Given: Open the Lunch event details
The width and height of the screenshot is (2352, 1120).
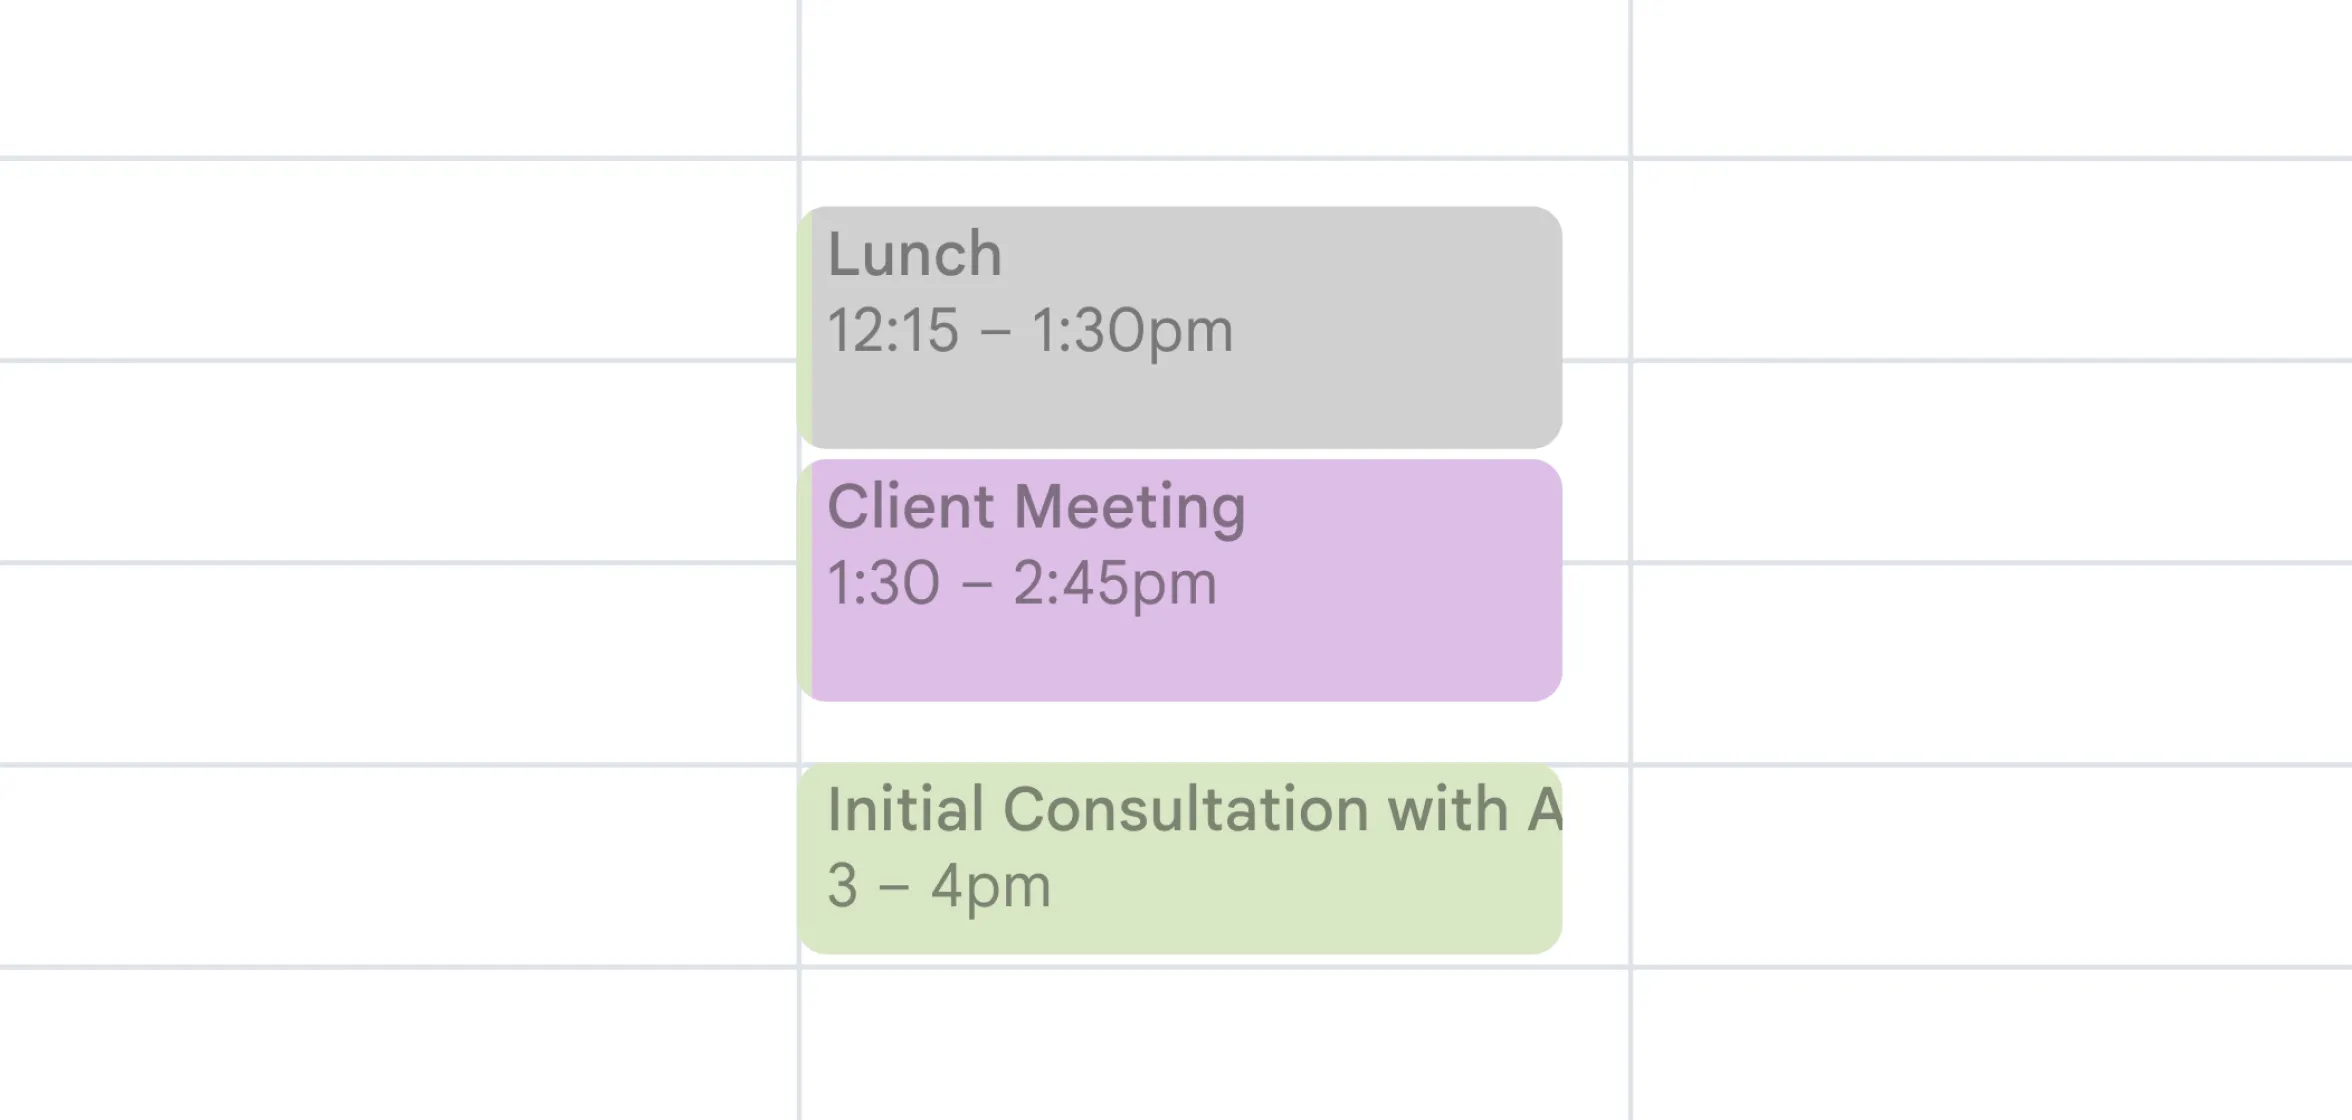Looking at the screenshot, I should tap(1180, 325).
